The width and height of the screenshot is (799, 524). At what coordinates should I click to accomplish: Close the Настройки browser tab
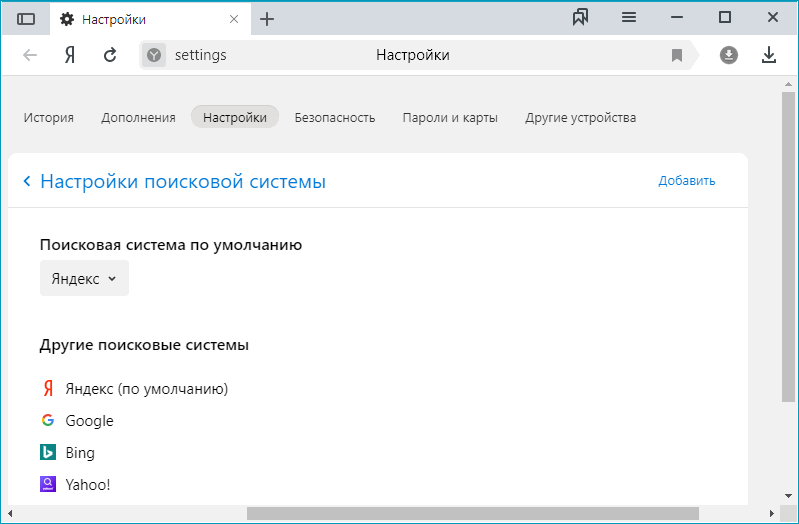[x=234, y=19]
